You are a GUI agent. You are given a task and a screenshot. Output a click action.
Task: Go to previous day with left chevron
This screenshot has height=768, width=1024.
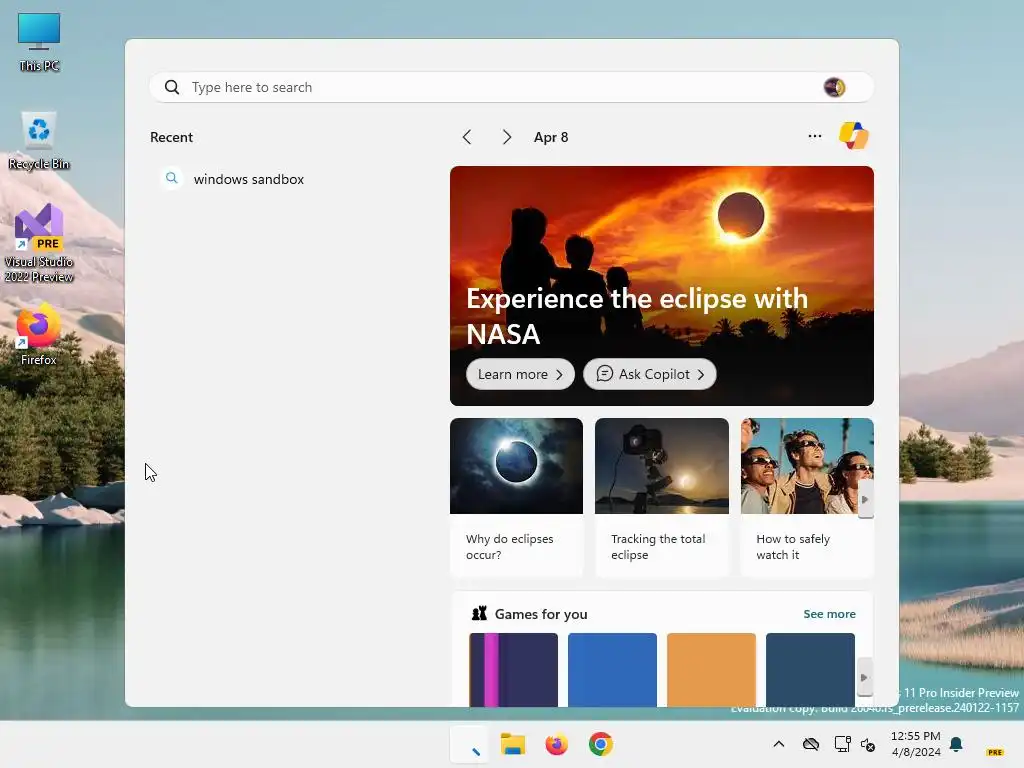pos(466,137)
